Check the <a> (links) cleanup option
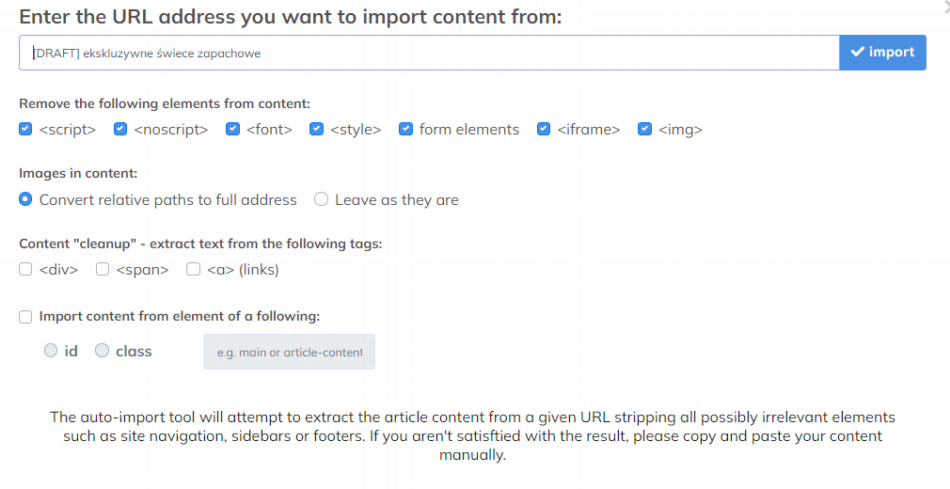The image size is (950, 489). [x=194, y=269]
